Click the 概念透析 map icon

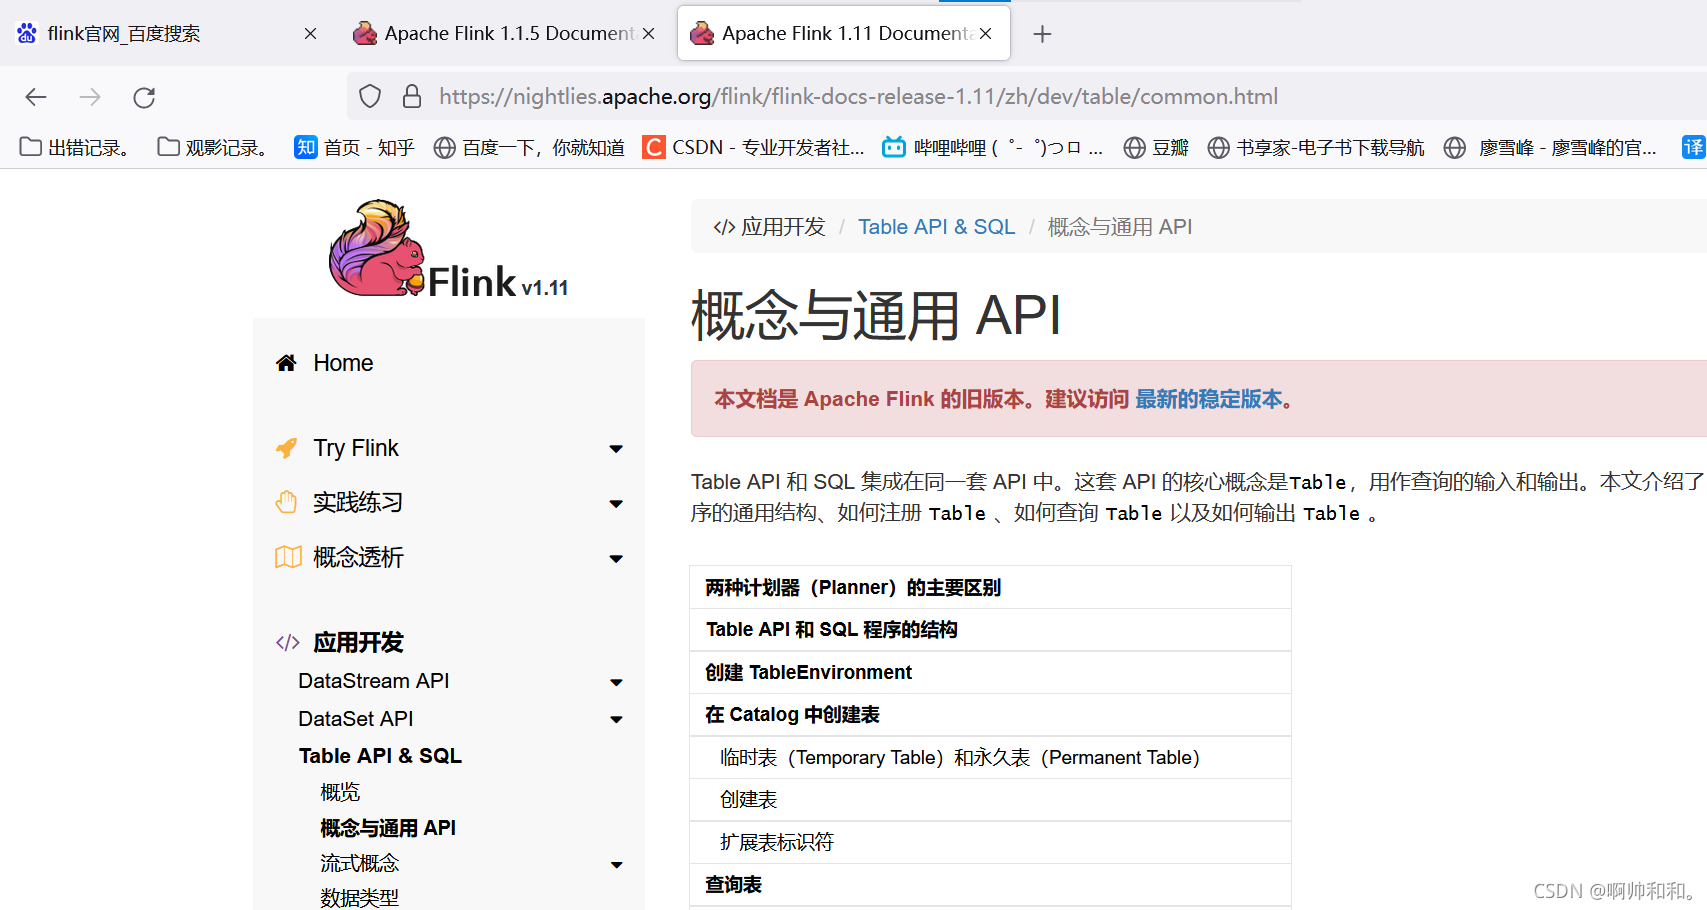pyautogui.click(x=288, y=557)
